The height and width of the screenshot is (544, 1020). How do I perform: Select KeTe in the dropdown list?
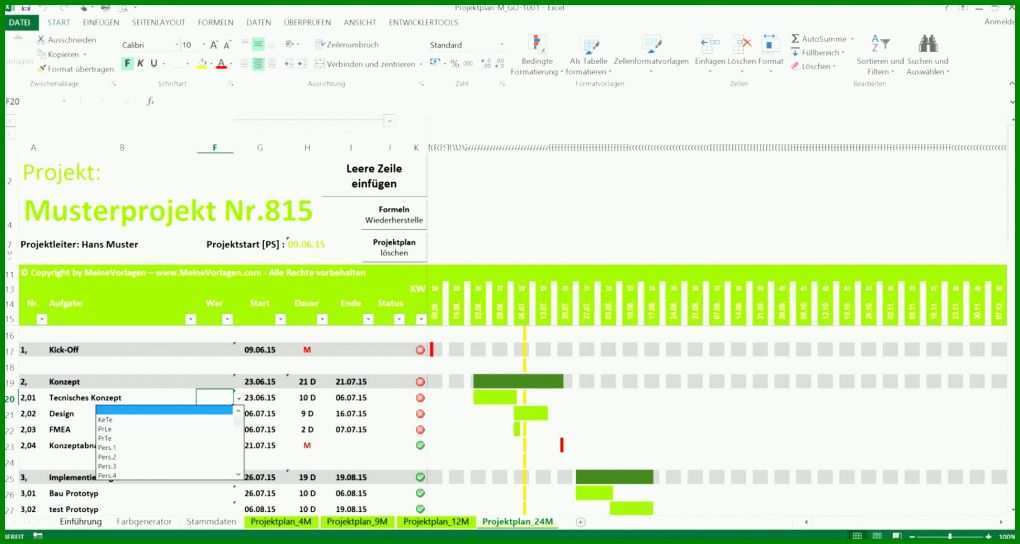[105, 420]
